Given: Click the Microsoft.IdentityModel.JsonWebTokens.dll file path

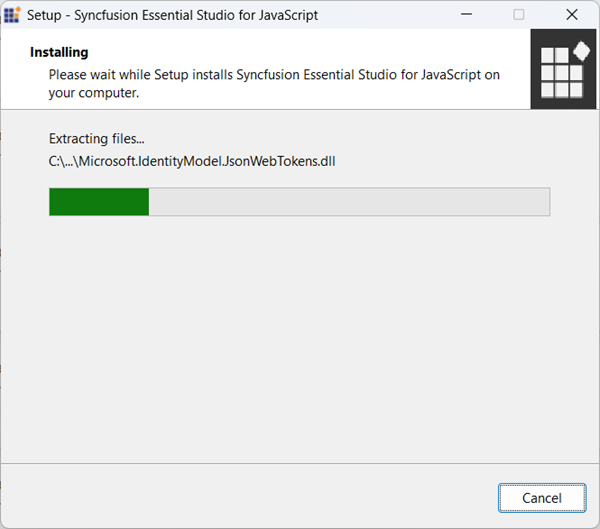Looking at the screenshot, I should [191, 161].
